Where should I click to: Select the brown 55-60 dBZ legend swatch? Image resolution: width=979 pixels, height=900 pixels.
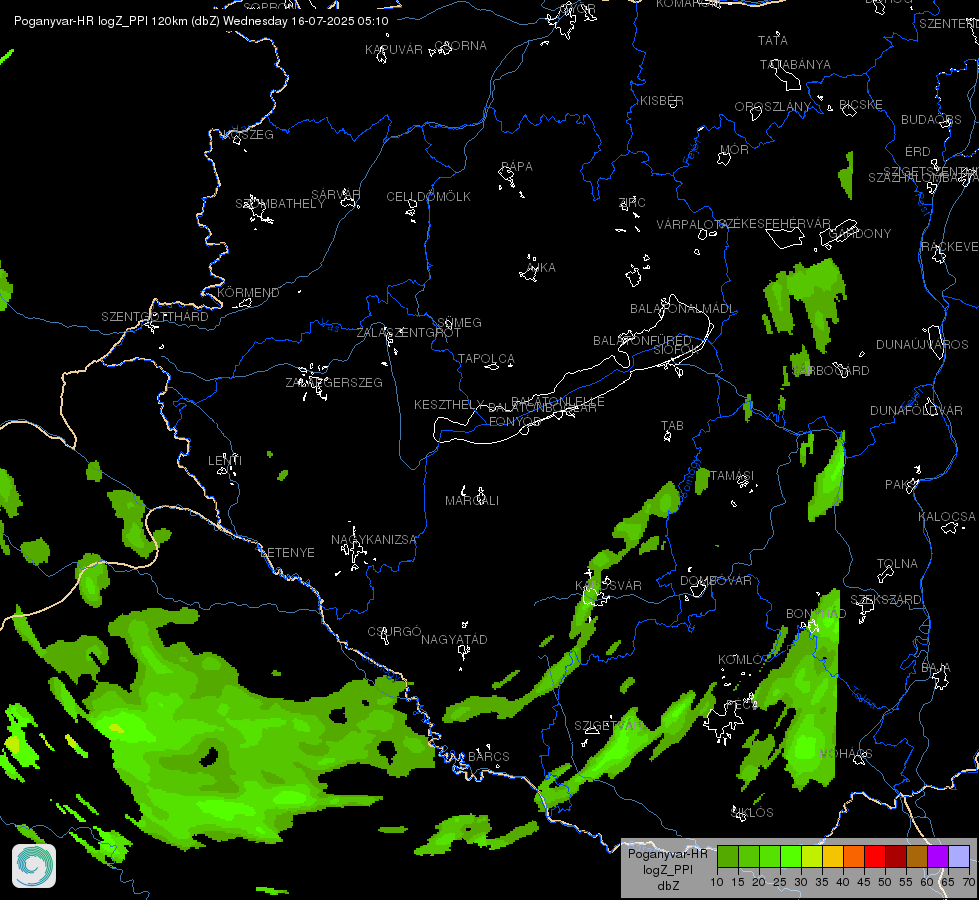(x=917, y=856)
